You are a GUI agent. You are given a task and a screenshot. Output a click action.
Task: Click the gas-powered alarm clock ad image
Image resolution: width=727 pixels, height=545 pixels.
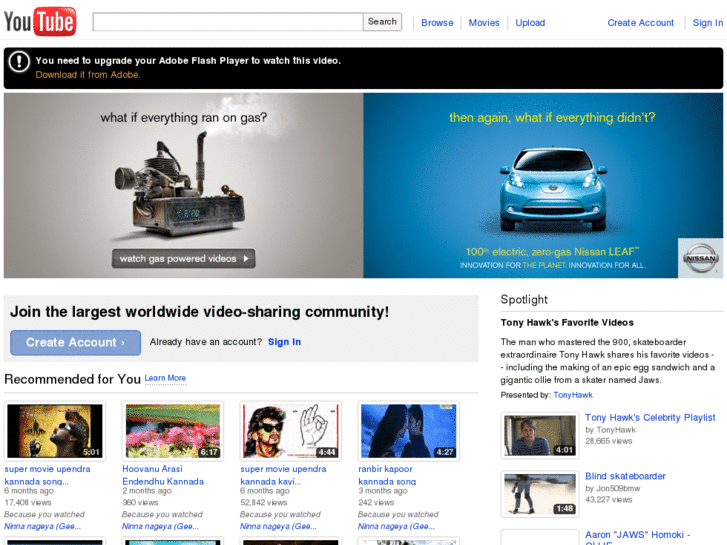[x=179, y=186]
